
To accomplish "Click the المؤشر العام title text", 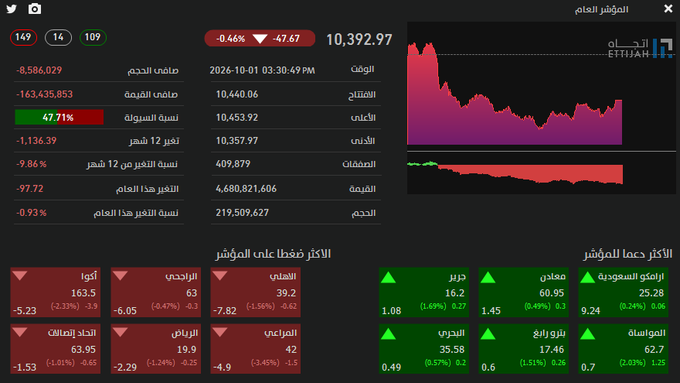I will (x=602, y=9).
